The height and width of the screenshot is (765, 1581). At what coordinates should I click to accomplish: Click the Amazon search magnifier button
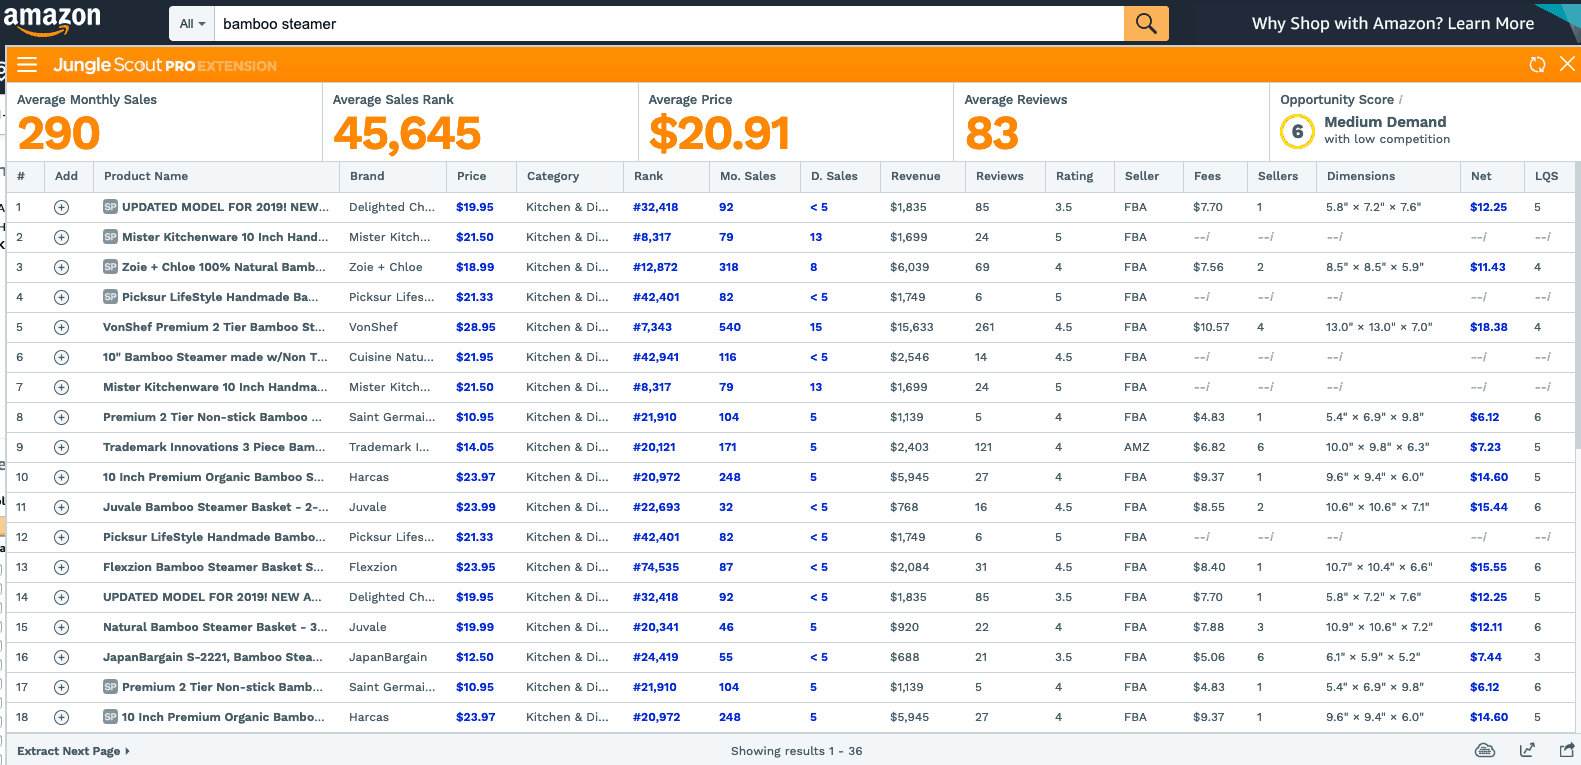(x=1146, y=24)
